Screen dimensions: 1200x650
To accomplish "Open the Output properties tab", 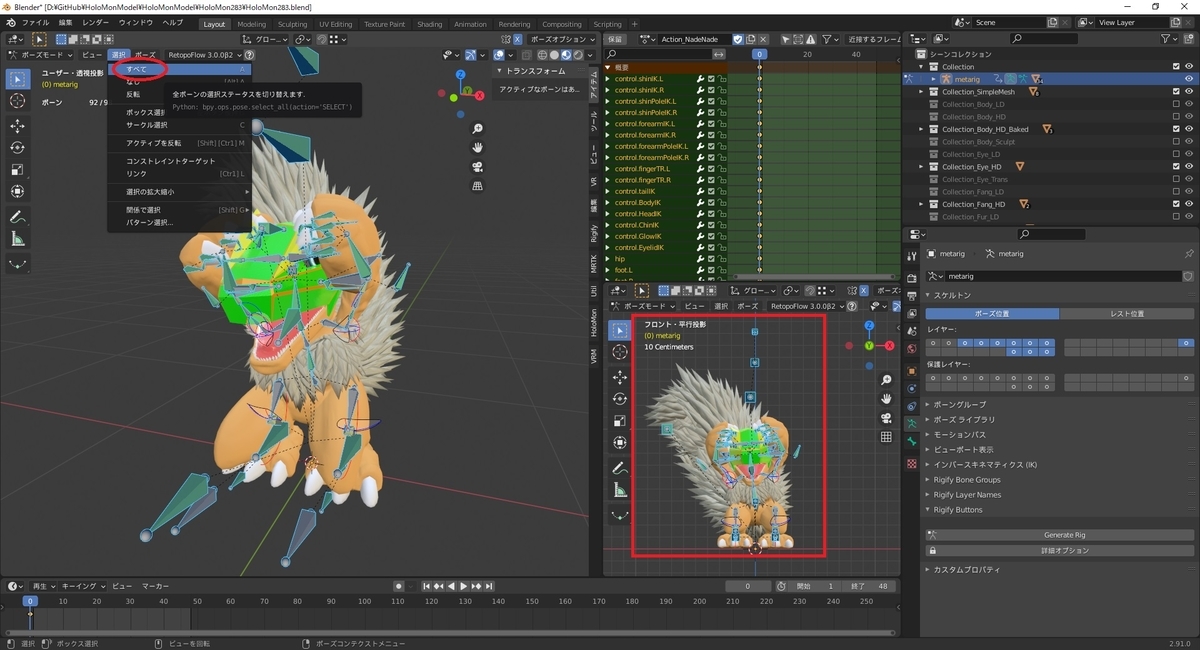I will (x=911, y=296).
